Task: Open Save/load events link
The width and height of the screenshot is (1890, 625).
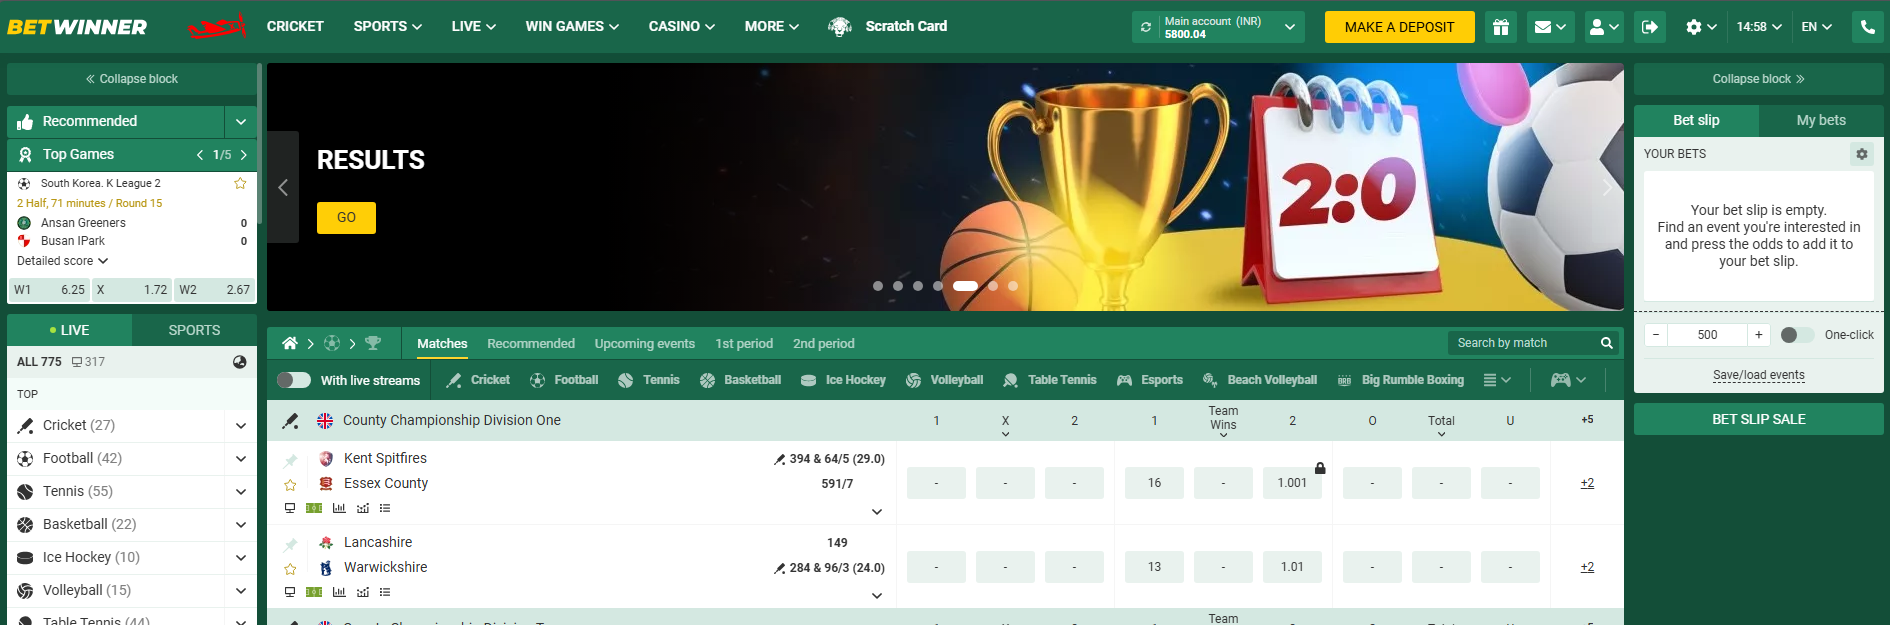Action: (x=1758, y=375)
